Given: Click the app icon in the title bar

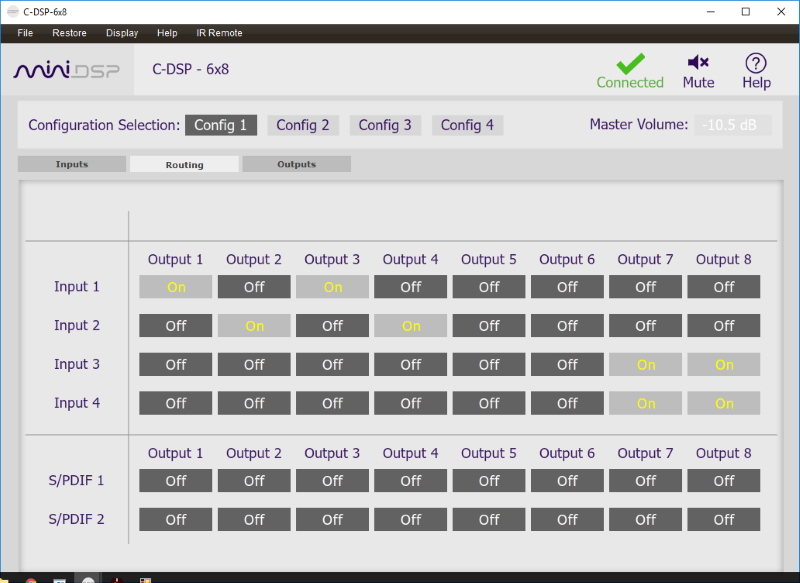Looking at the screenshot, I should pos(13,12).
